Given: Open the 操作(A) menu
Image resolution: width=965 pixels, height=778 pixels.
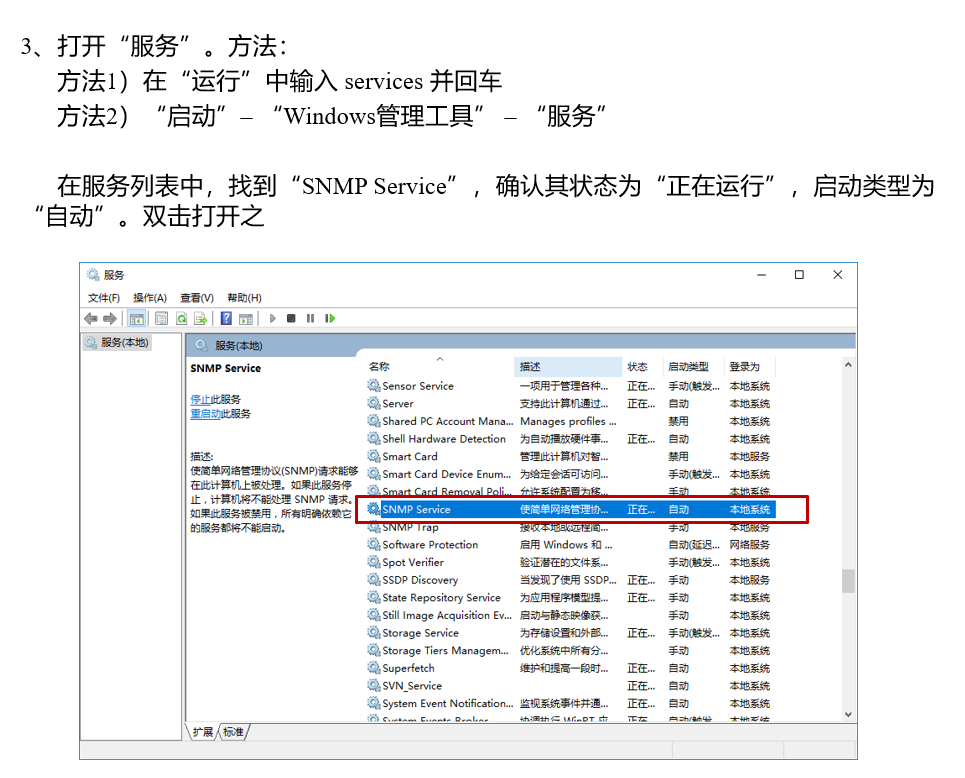Looking at the screenshot, I should 150,298.
